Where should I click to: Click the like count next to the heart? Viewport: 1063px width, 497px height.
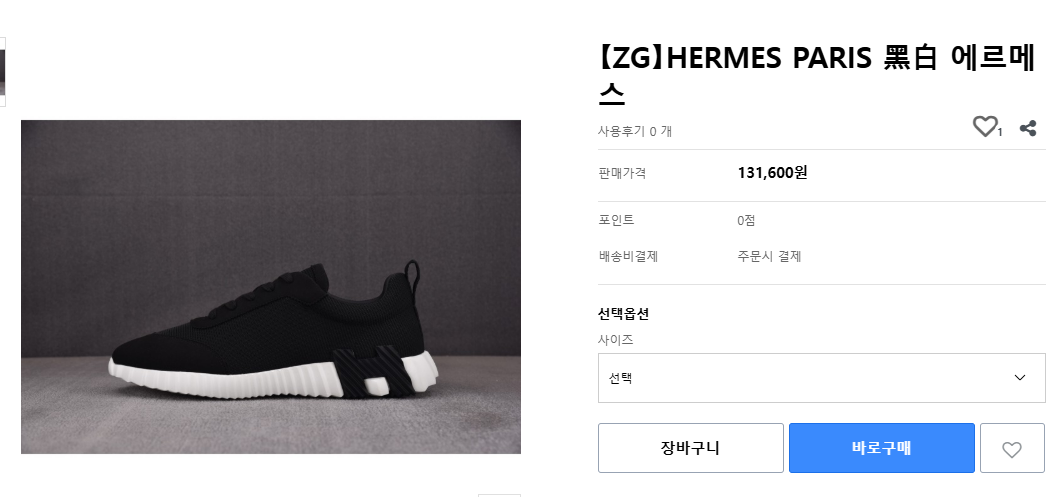[1000, 132]
